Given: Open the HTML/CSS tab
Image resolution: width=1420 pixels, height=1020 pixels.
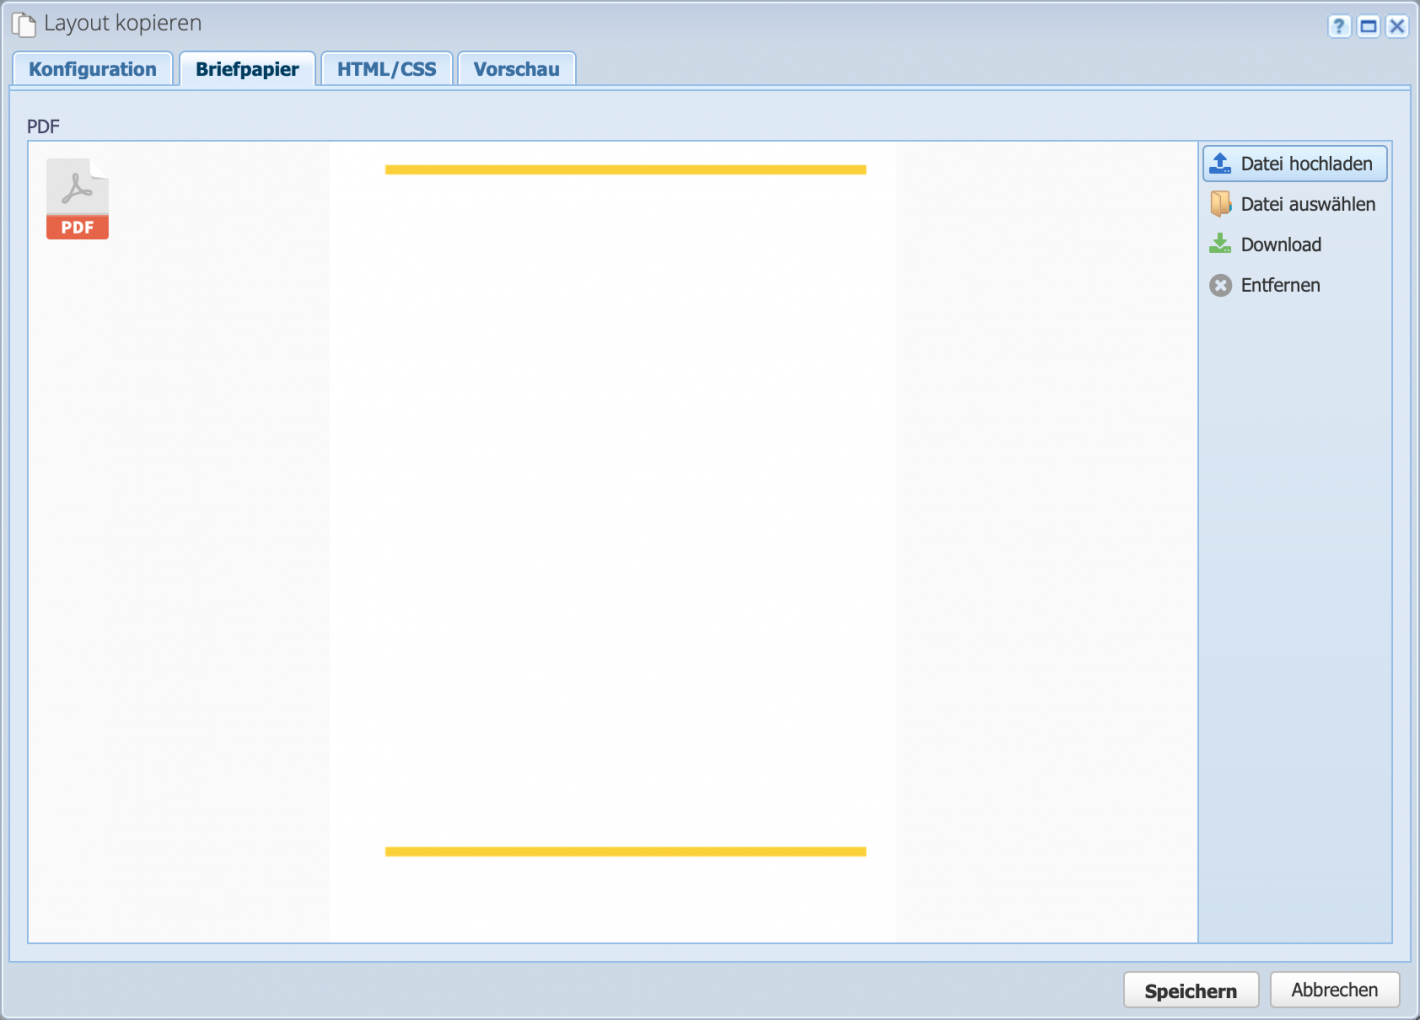Looking at the screenshot, I should (x=386, y=68).
